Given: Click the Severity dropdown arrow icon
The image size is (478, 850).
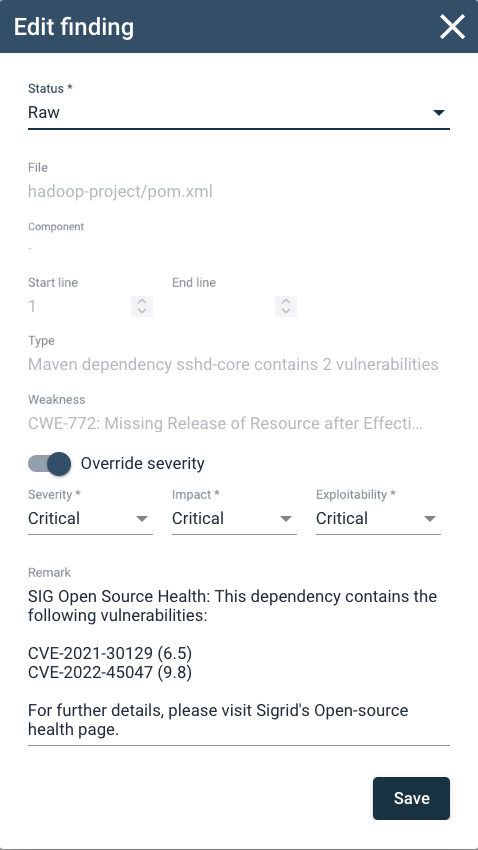Looking at the screenshot, I should (x=142, y=519).
